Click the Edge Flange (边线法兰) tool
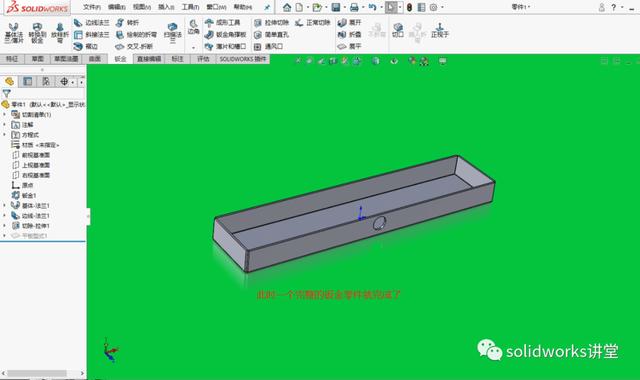 point(91,23)
